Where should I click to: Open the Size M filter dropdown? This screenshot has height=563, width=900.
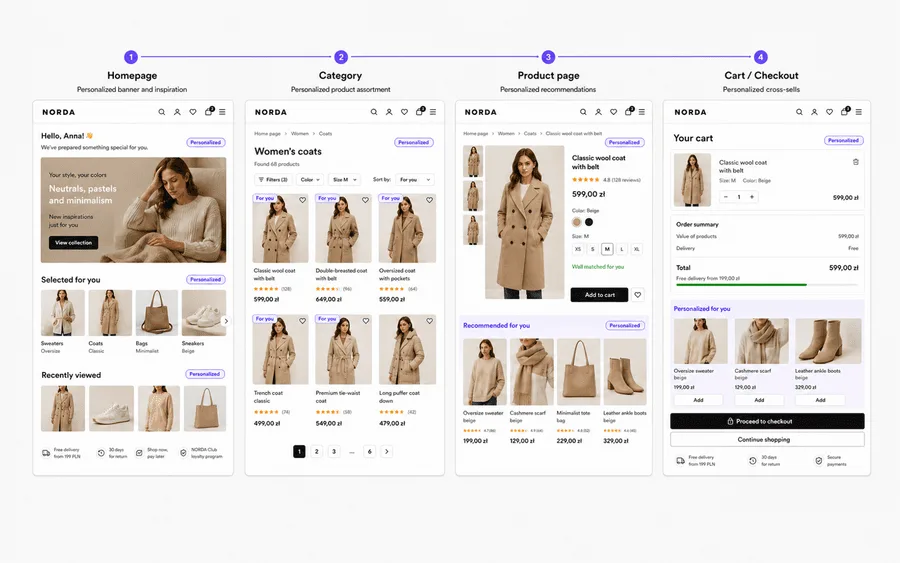pyautogui.click(x=344, y=180)
